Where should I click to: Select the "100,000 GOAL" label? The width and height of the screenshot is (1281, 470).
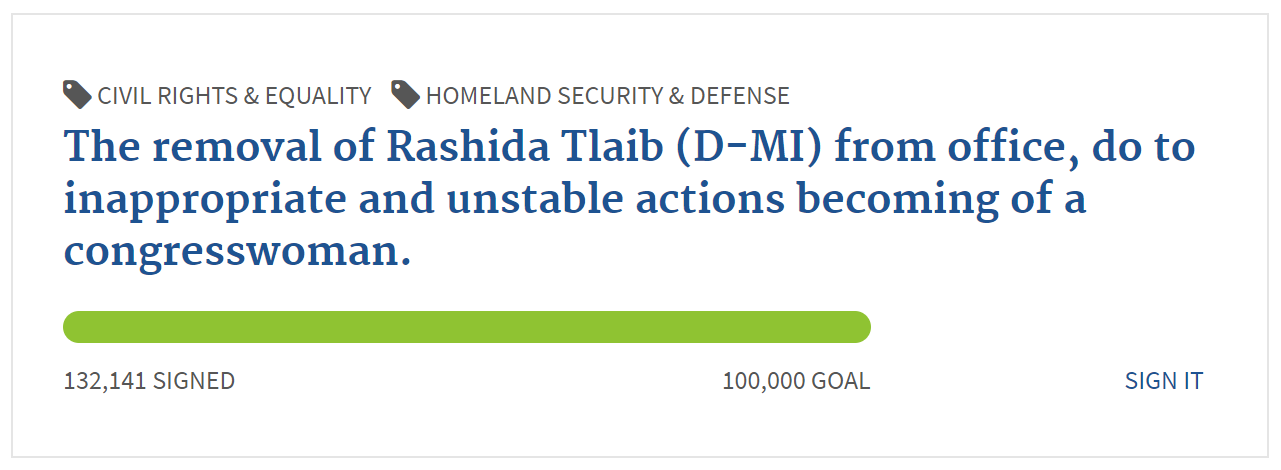[x=796, y=381]
